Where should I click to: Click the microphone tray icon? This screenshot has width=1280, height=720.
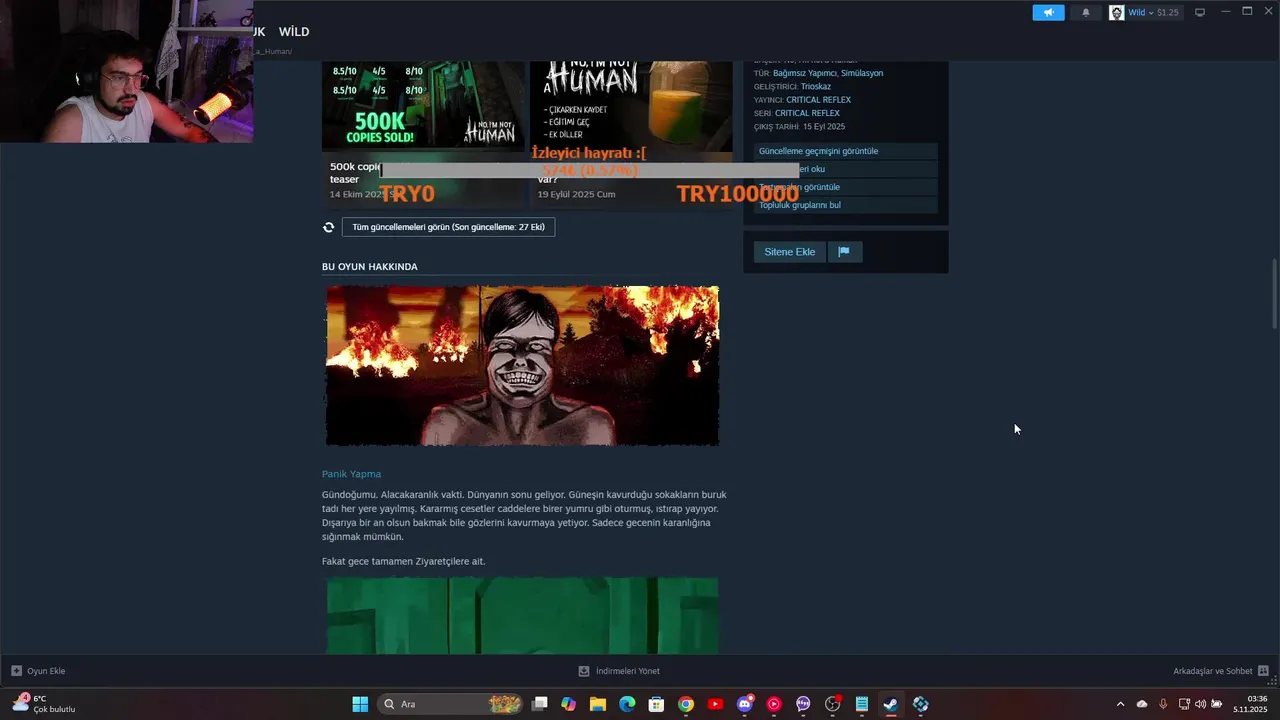(1163, 704)
